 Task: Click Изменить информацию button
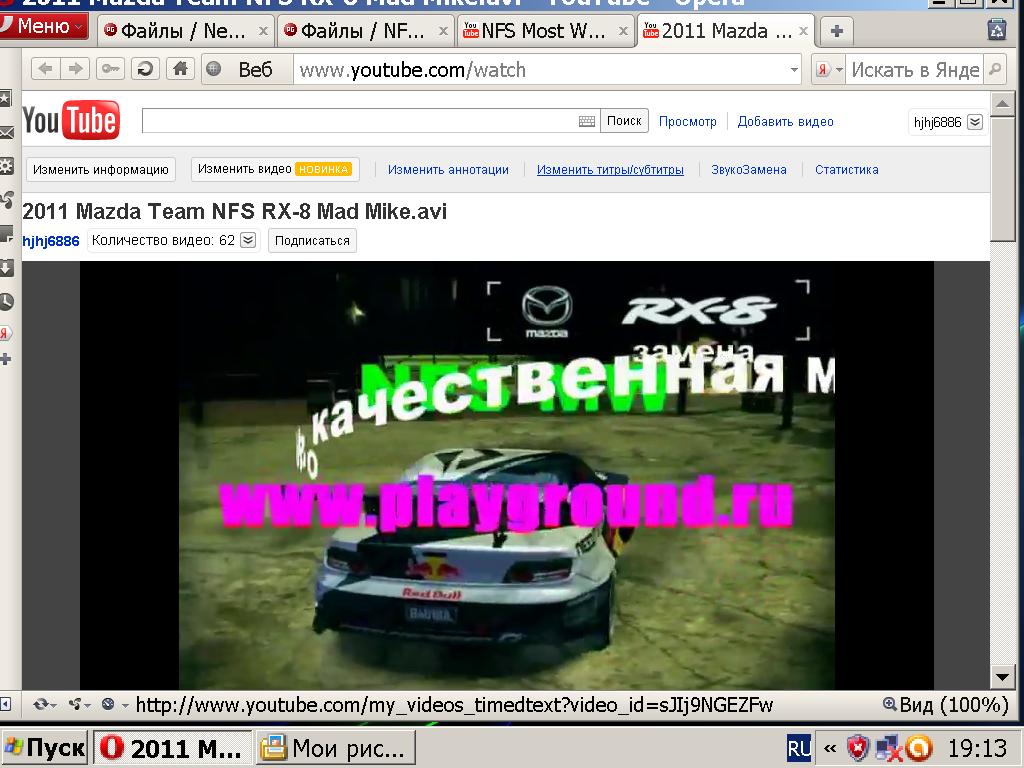coord(101,170)
